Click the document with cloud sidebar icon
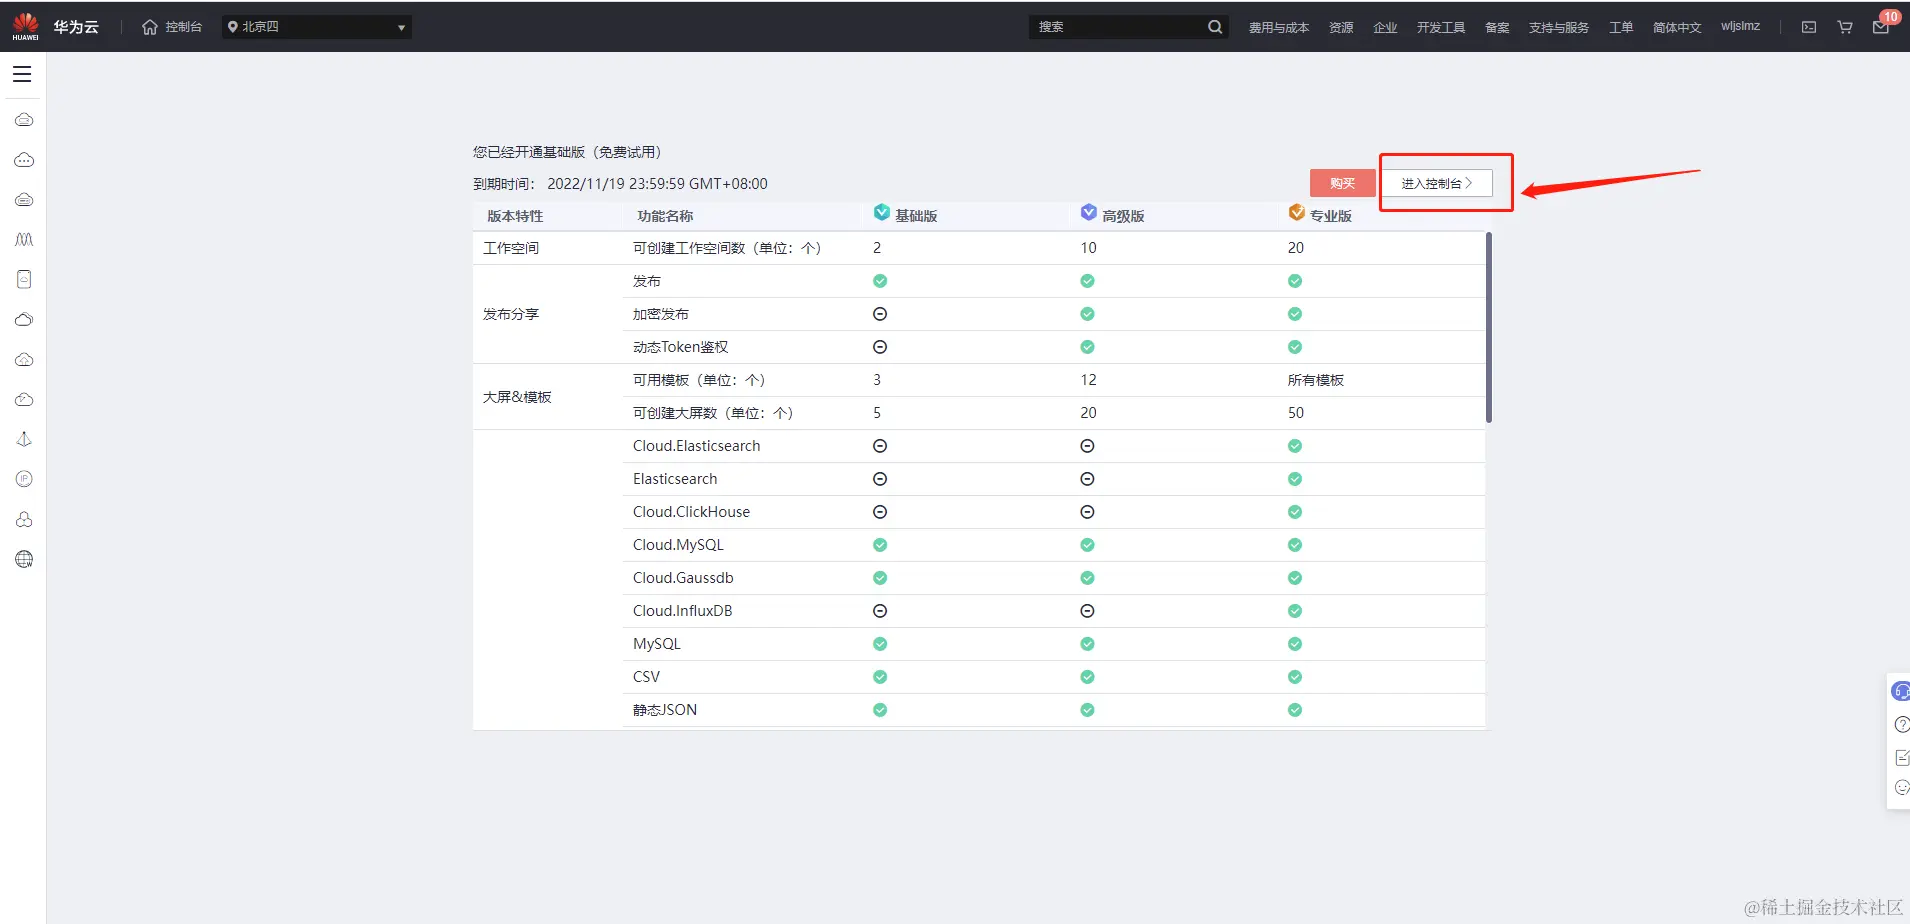Viewport: 1910px width, 924px height. 24,280
